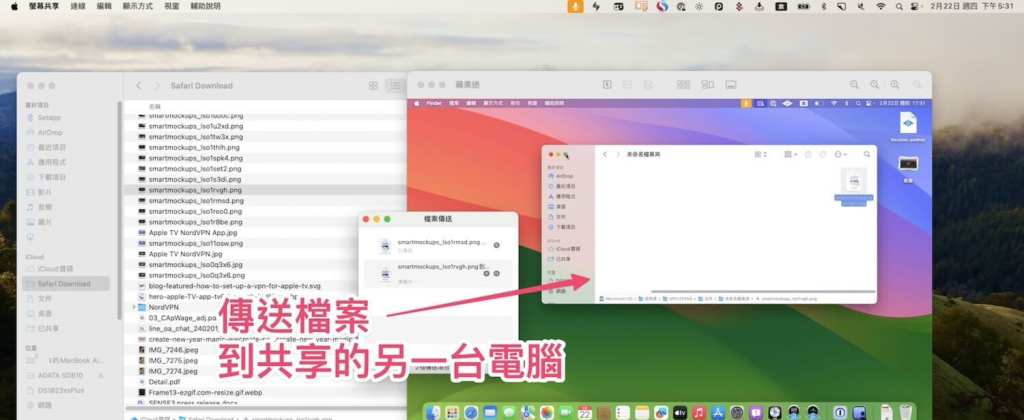Viewport: 1024px width, 420px height.
Task: Go forward in the Safari Download Finder window
Action: click(x=157, y=86)
